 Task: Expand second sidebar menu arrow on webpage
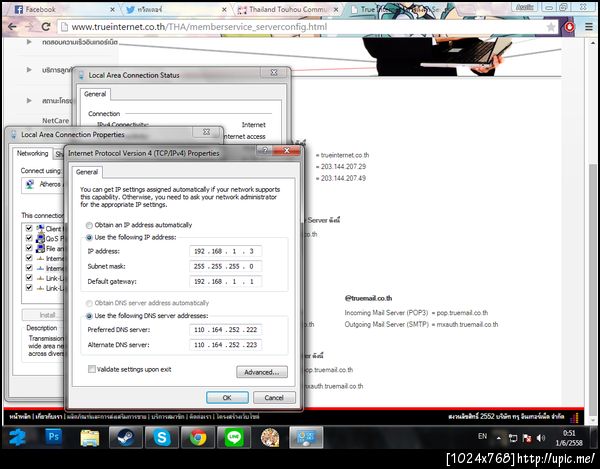[x=29, y=70]
